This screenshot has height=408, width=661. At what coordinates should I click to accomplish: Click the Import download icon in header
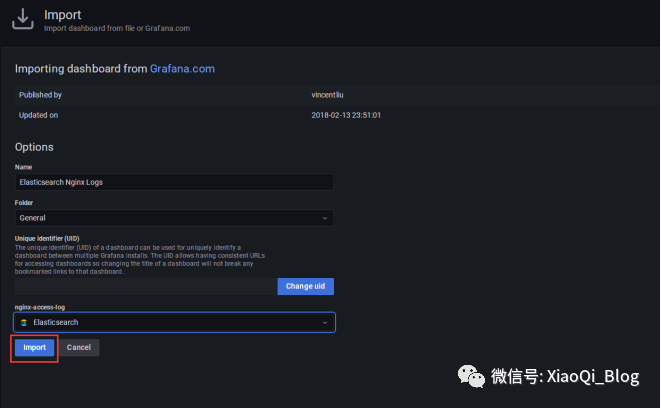coord(23,19)
